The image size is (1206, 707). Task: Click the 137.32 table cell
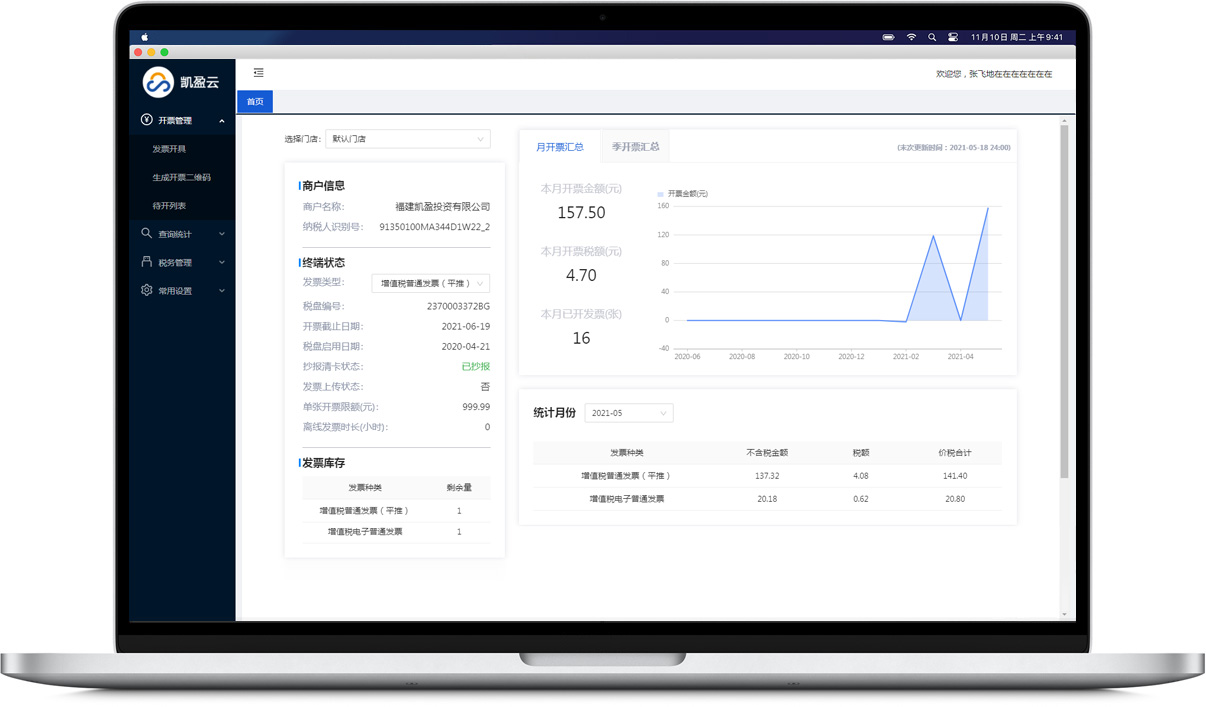[767, 476]
